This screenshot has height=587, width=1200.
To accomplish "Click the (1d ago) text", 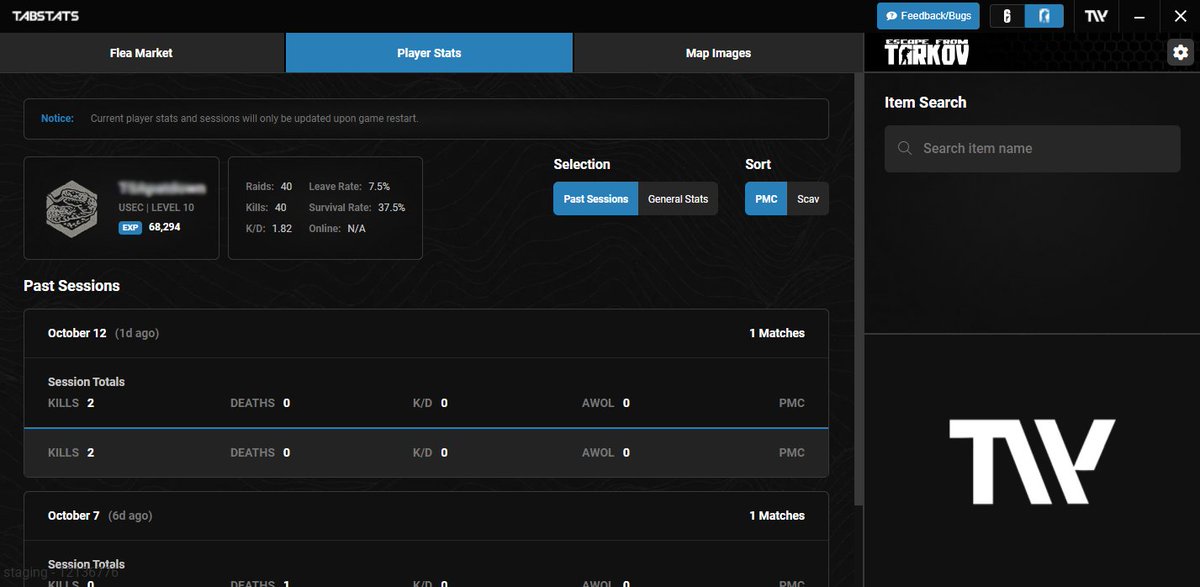I will [x=137, y=333].
